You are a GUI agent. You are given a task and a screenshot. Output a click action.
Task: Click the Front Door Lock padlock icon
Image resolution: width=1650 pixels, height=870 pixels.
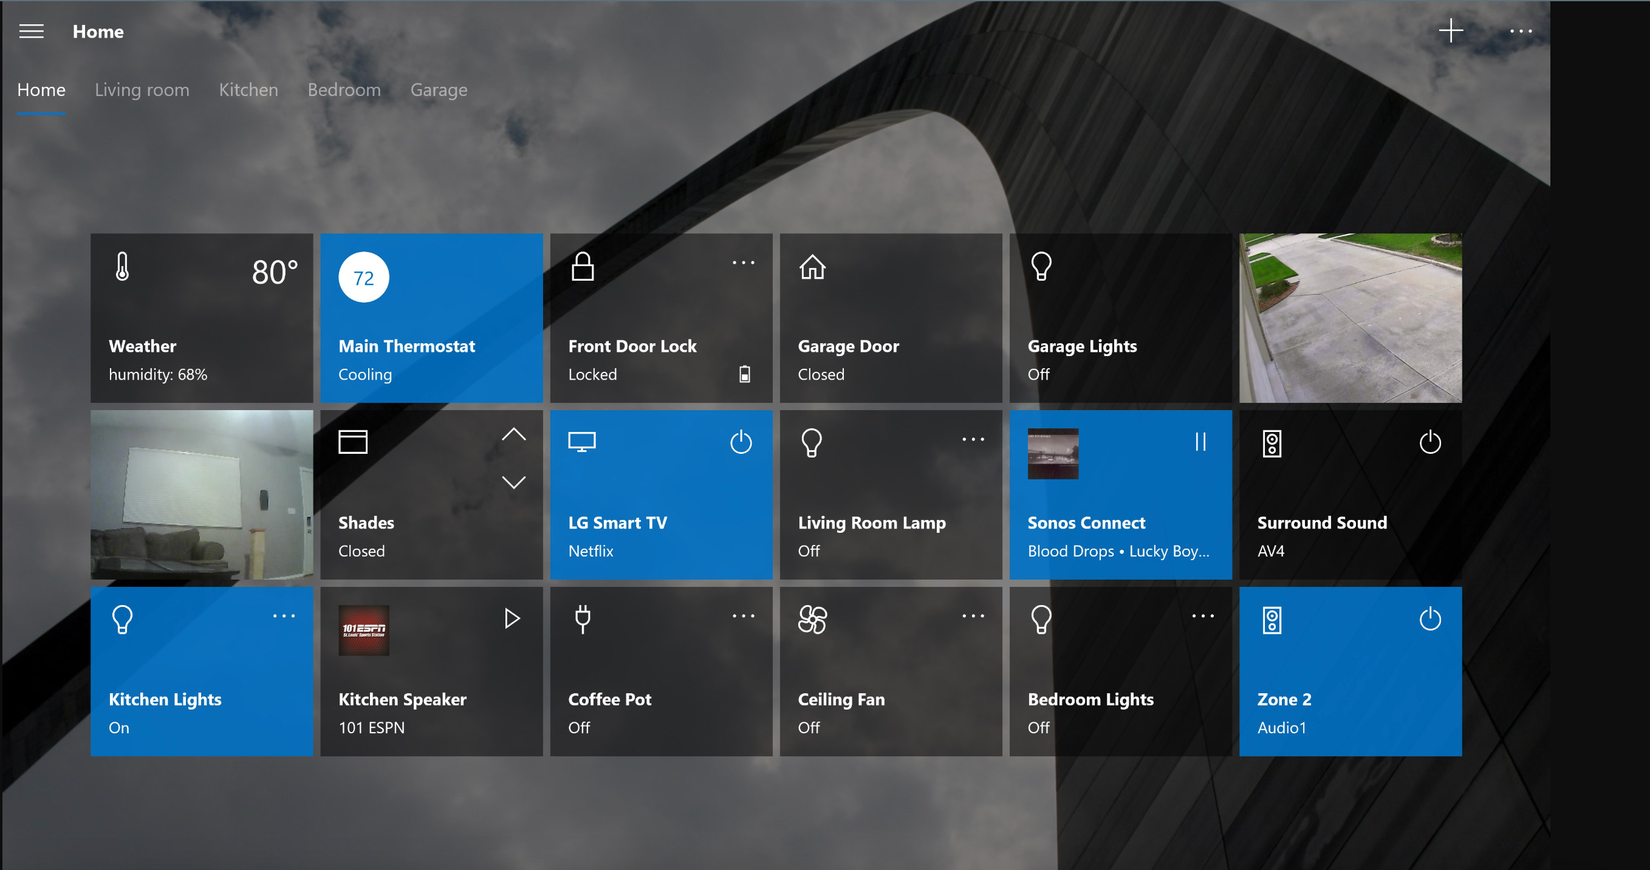click(582, 267)
